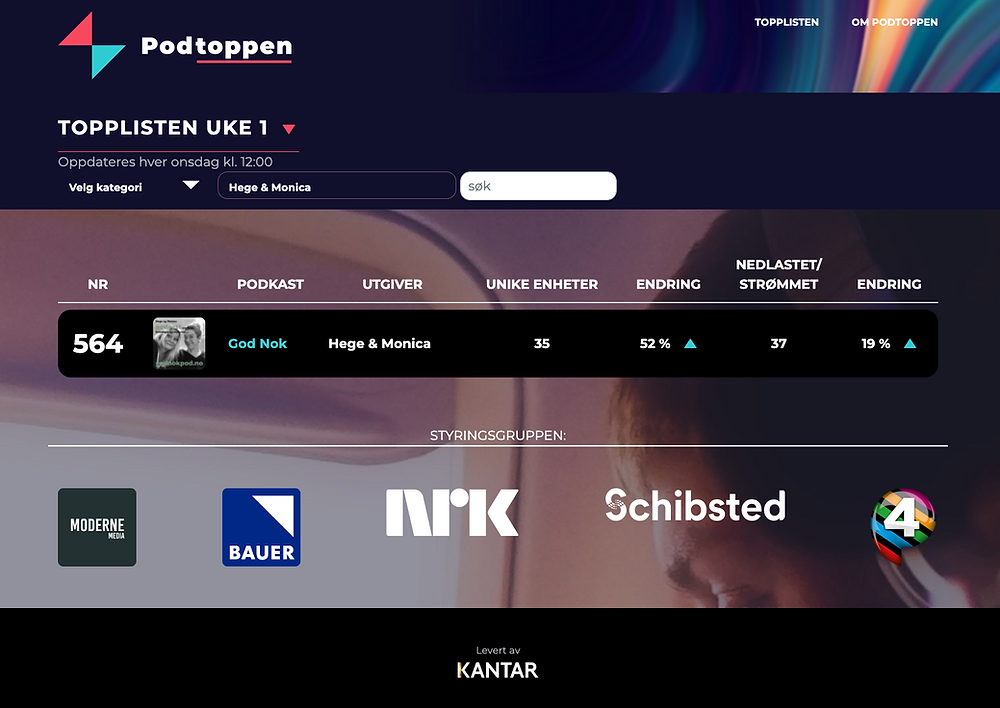Click the Kantar logo in footer
Image resolution: width=1000 pixels, height=708 pixels.
[497, 670]
